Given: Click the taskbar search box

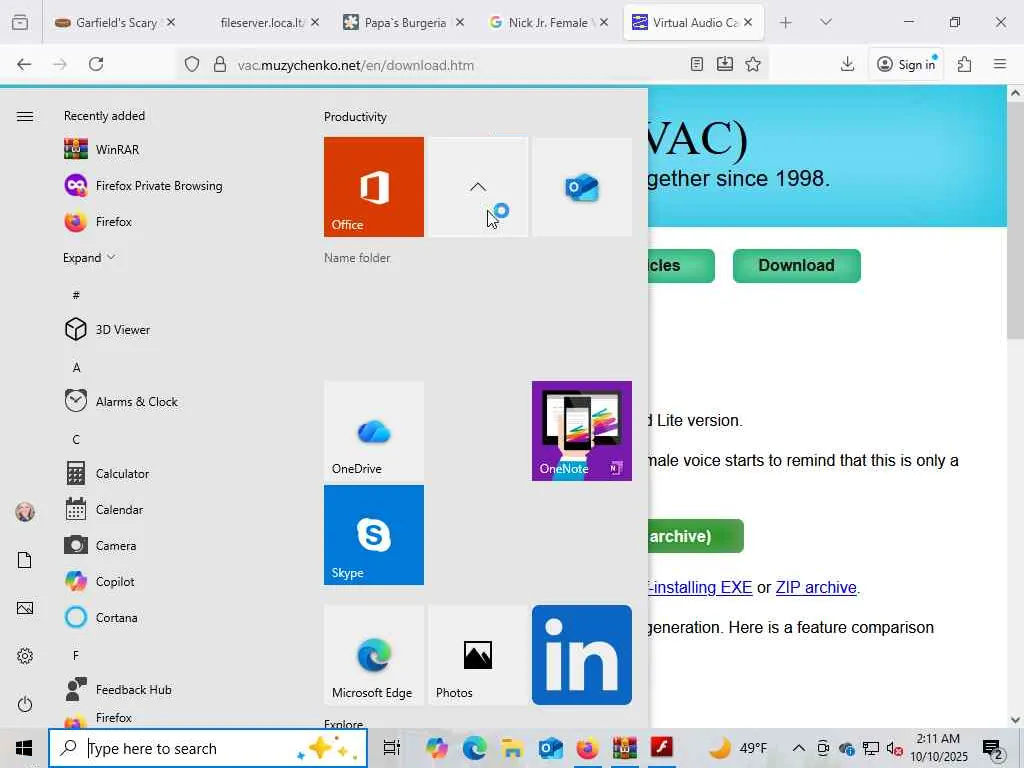Looking at the screenshot, I should pos(208,748).
